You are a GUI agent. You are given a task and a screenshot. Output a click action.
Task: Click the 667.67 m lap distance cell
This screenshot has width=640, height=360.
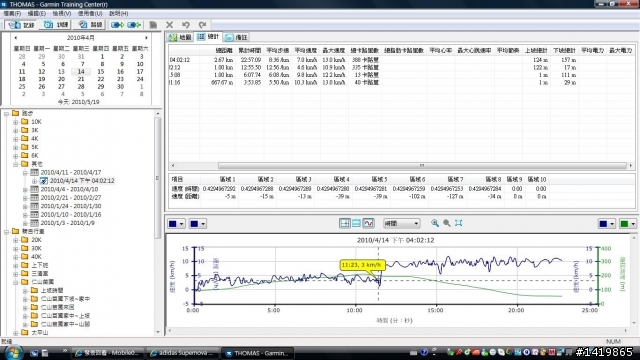point(222,82)
